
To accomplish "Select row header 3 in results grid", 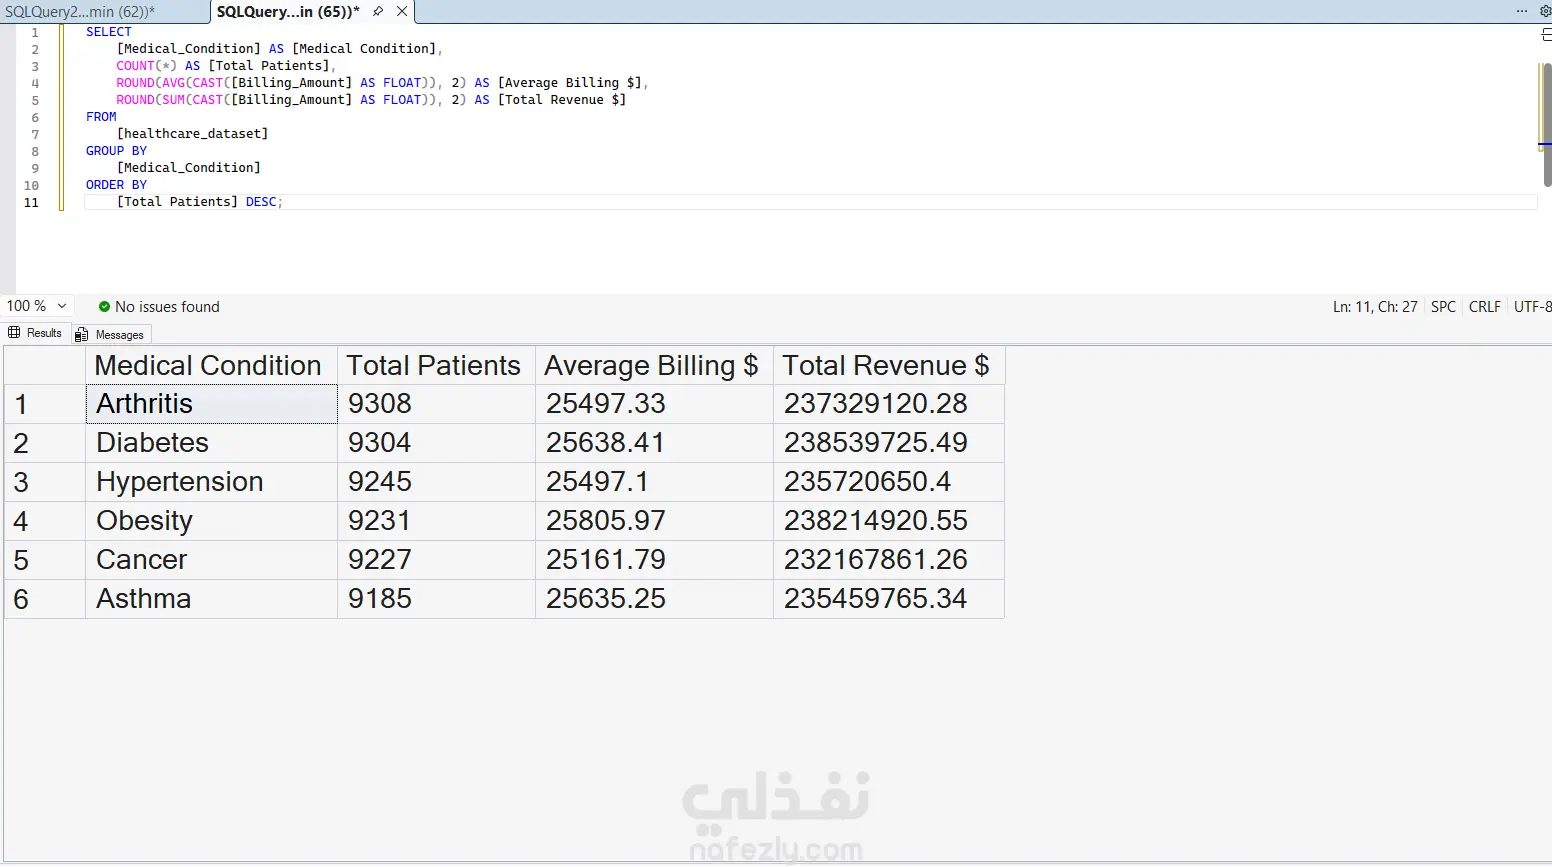I will pyautogui.click(x=45, y=482).
